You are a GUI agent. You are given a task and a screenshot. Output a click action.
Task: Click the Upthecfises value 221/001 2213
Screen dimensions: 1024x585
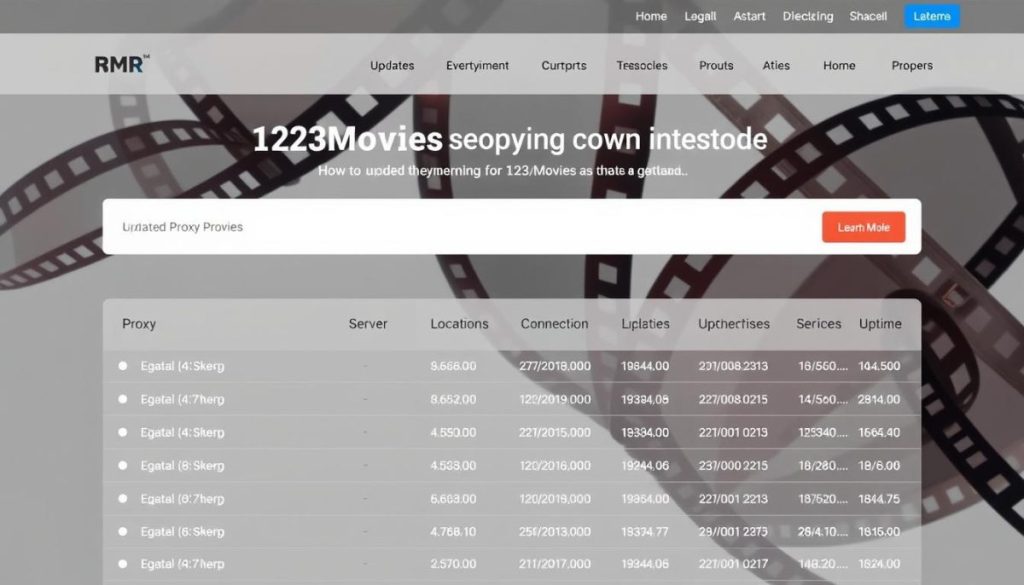click(x=733, y=499)
